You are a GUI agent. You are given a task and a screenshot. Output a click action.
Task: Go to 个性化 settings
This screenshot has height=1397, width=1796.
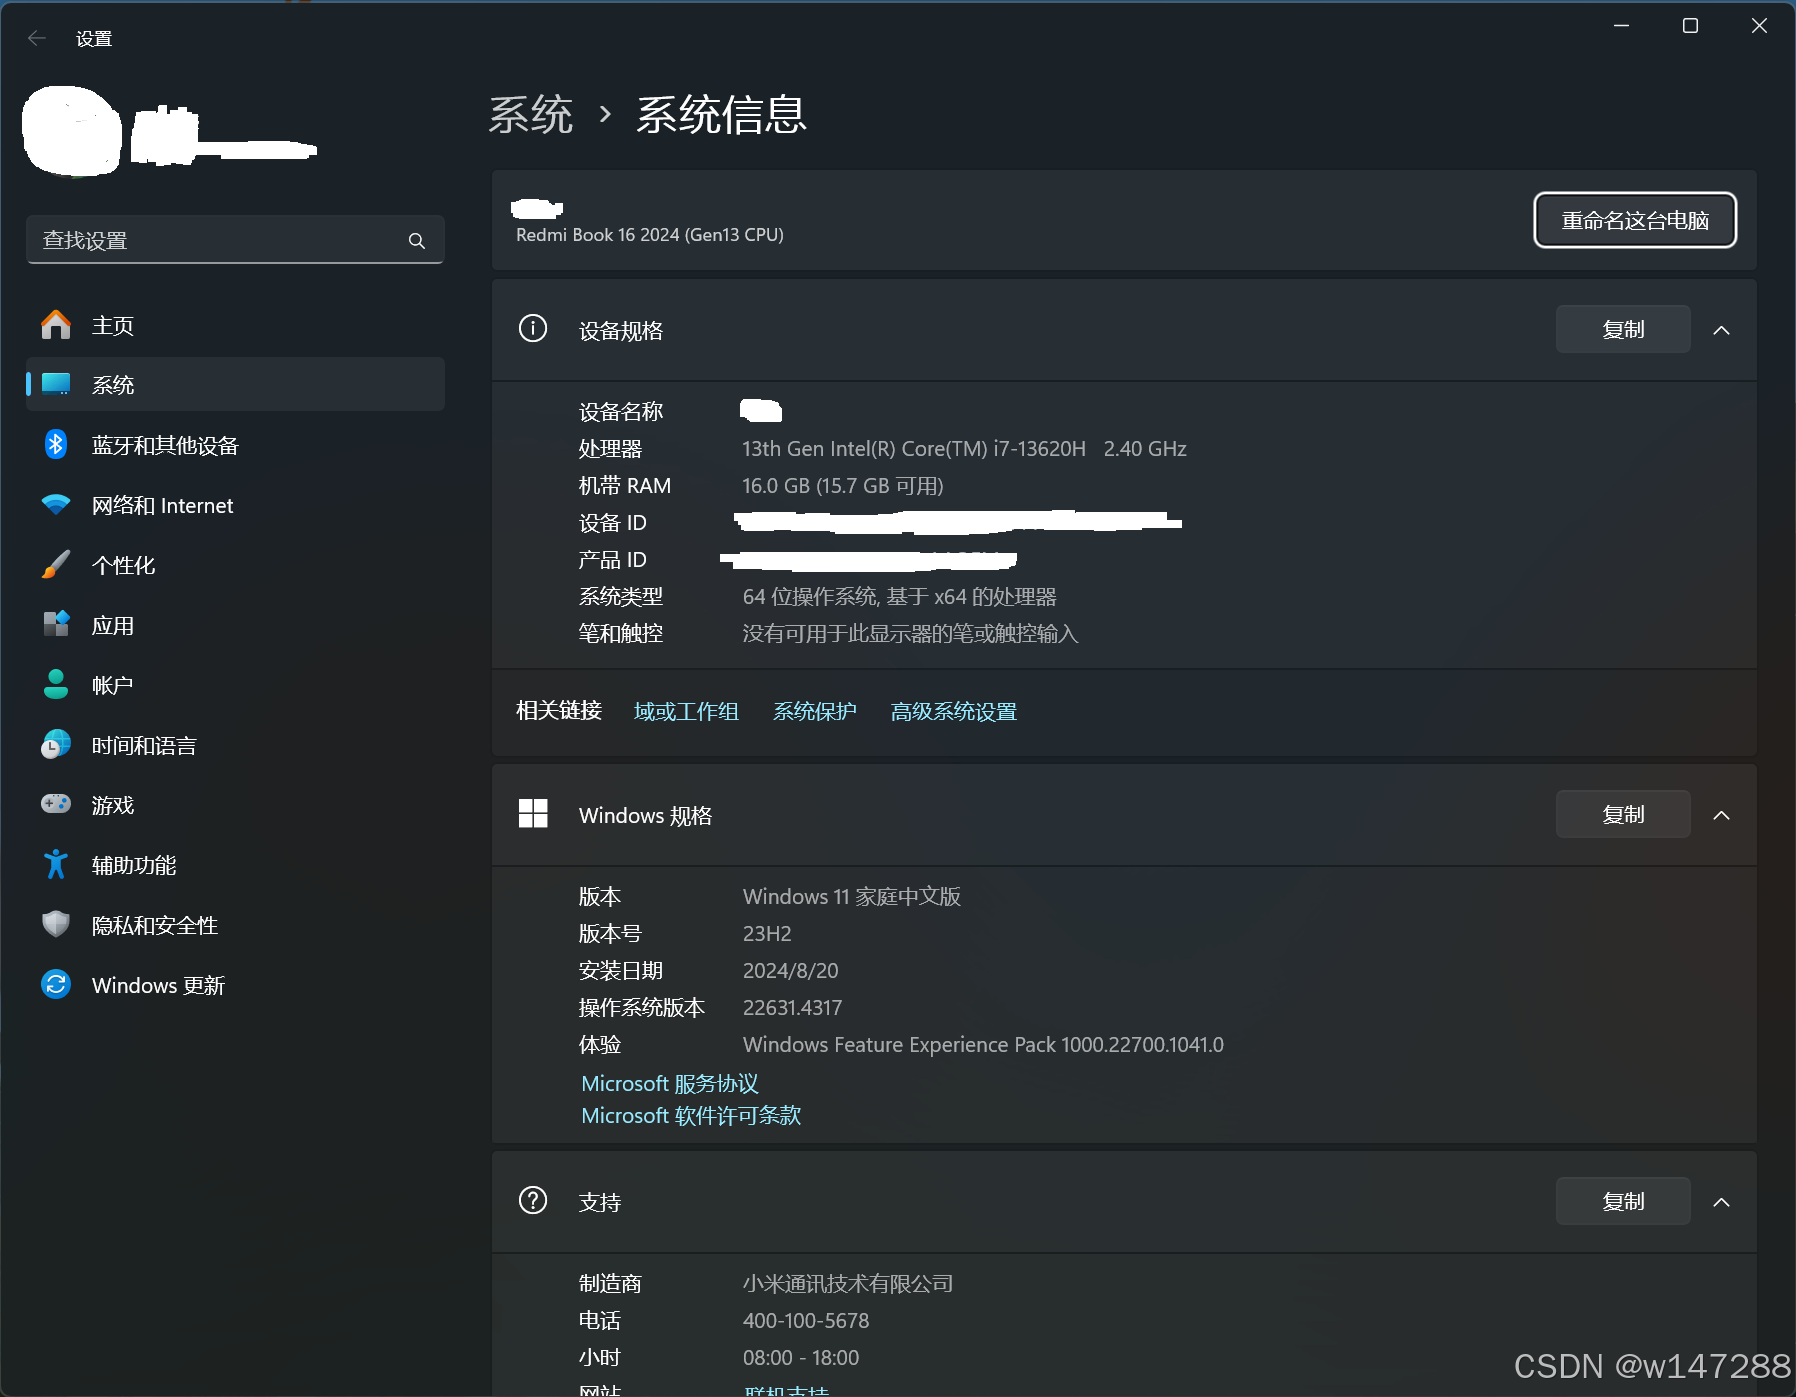coord(235,565)
